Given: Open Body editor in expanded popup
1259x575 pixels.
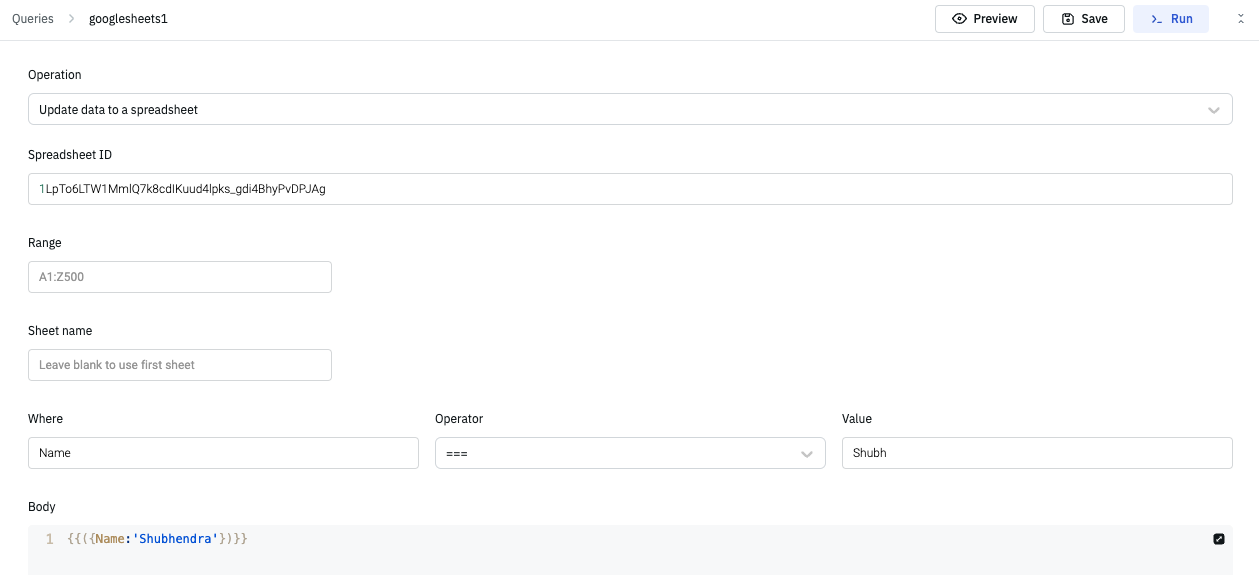Looking at the screenshot, I should click(1218, 539).
